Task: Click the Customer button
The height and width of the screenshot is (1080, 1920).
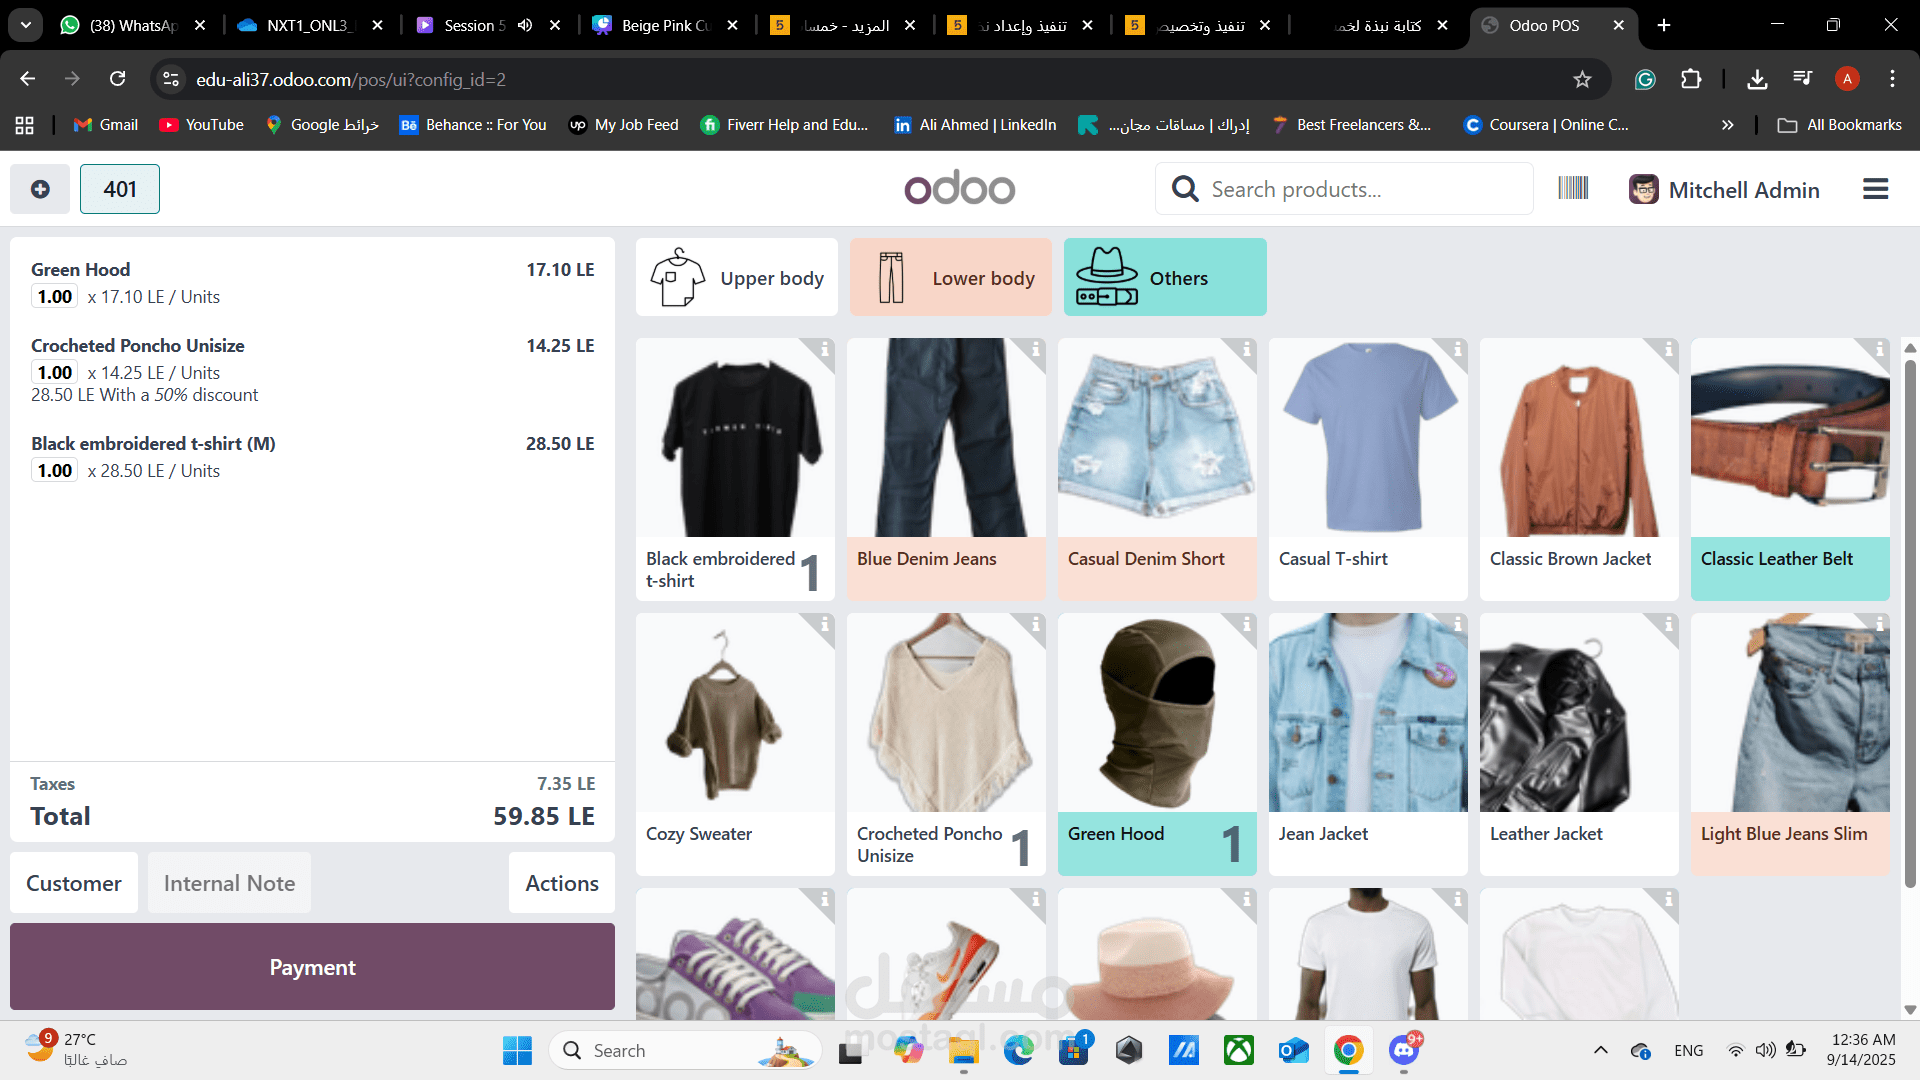Action: coord(74,883)
